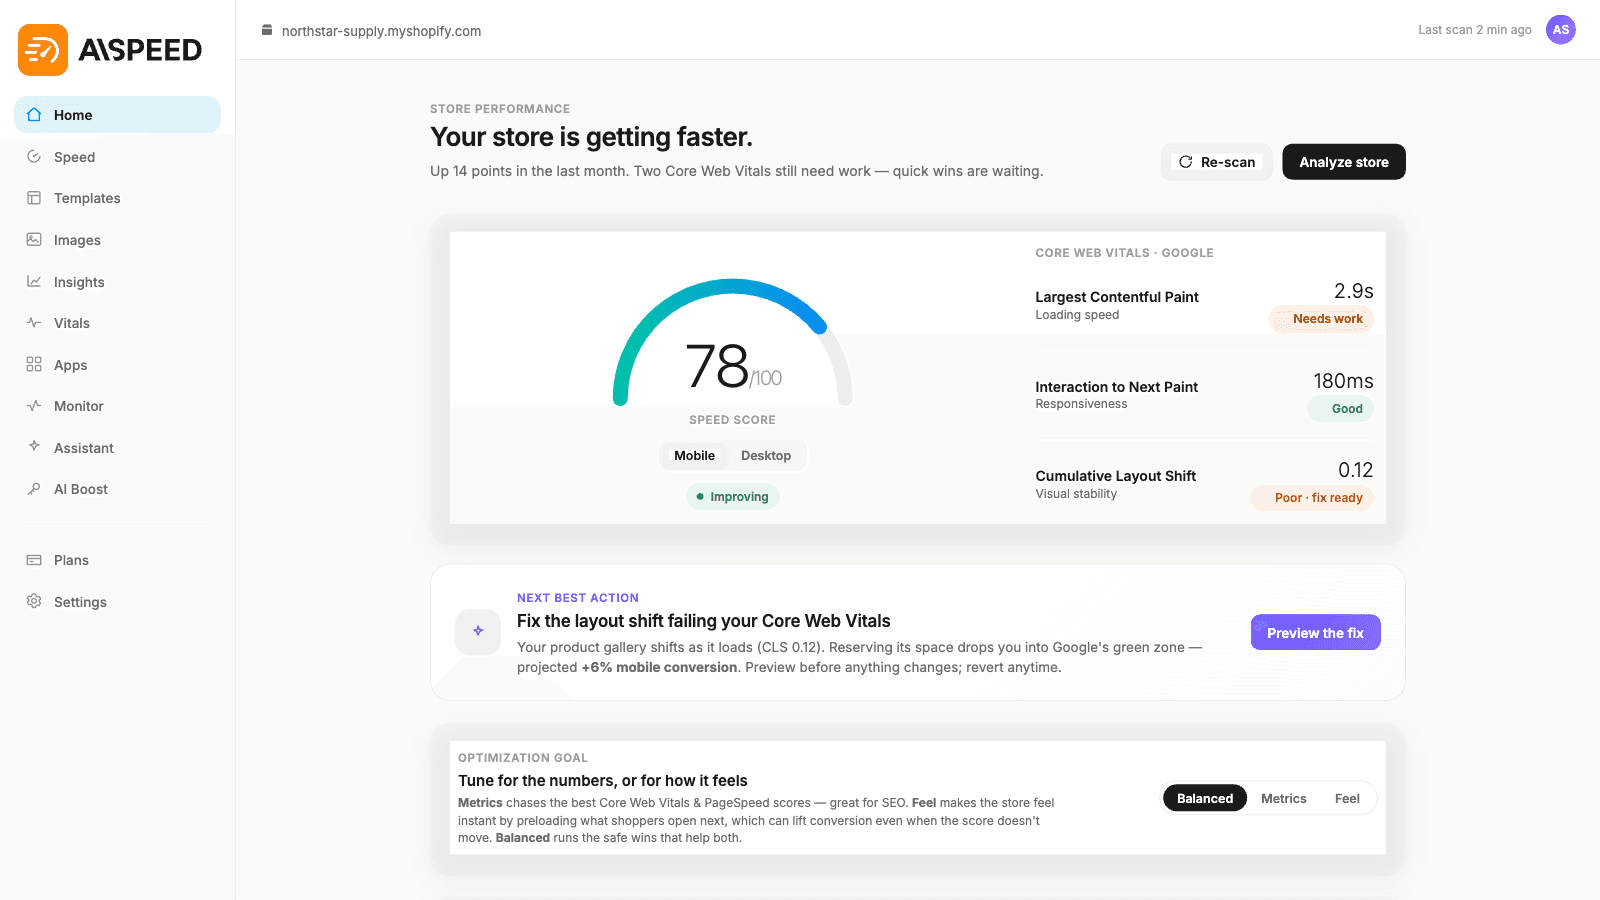Image resolution: width=1600 pixels, height=900 pixels.
Task: Click the store icon beside the URL
Action: (267, 30)
